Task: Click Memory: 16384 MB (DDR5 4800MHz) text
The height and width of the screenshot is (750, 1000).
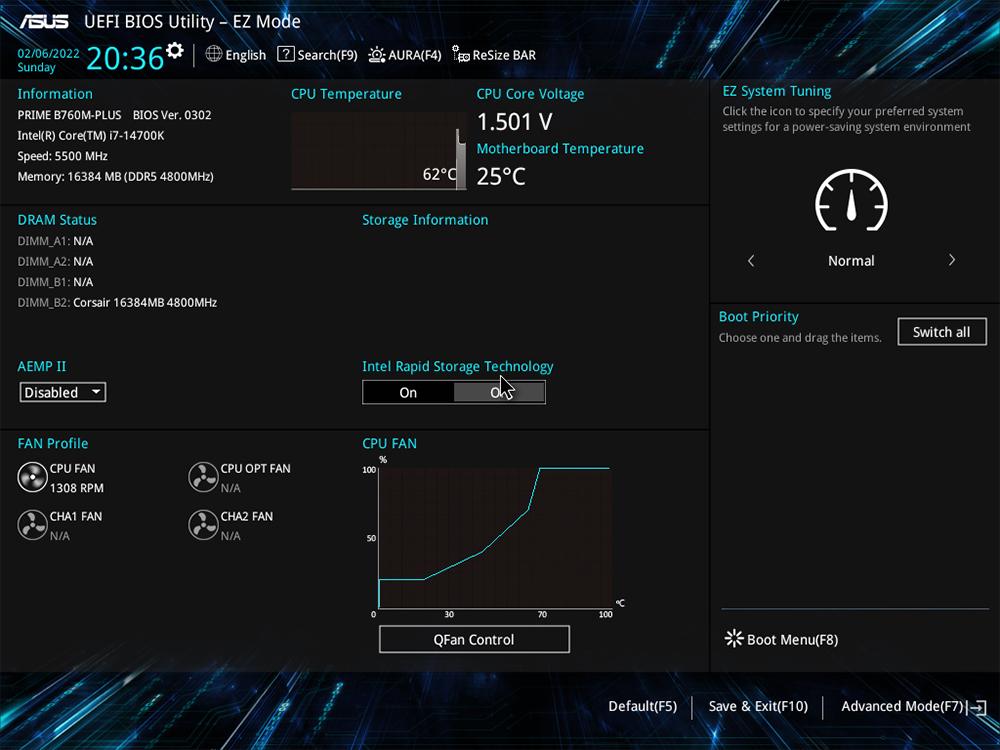Action: pos(115,177)
